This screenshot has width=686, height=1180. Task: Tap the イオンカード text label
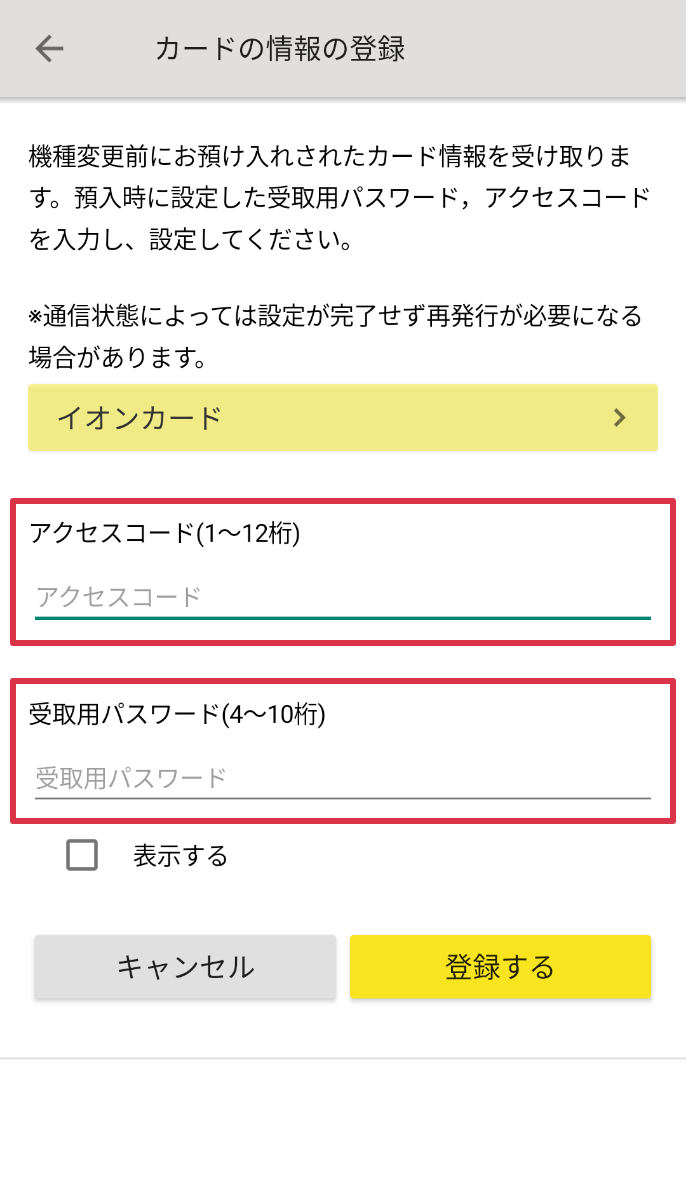(x=140, y=418)
